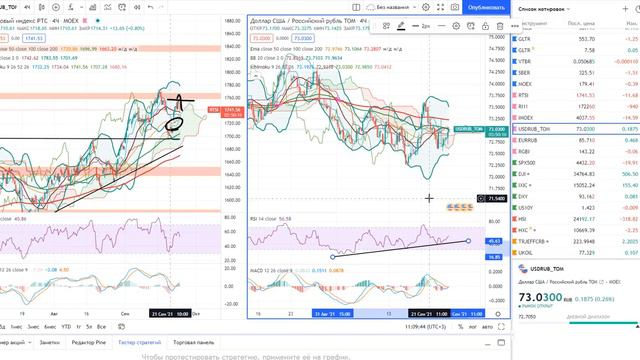Undo the last chart action

click(151, 7)
